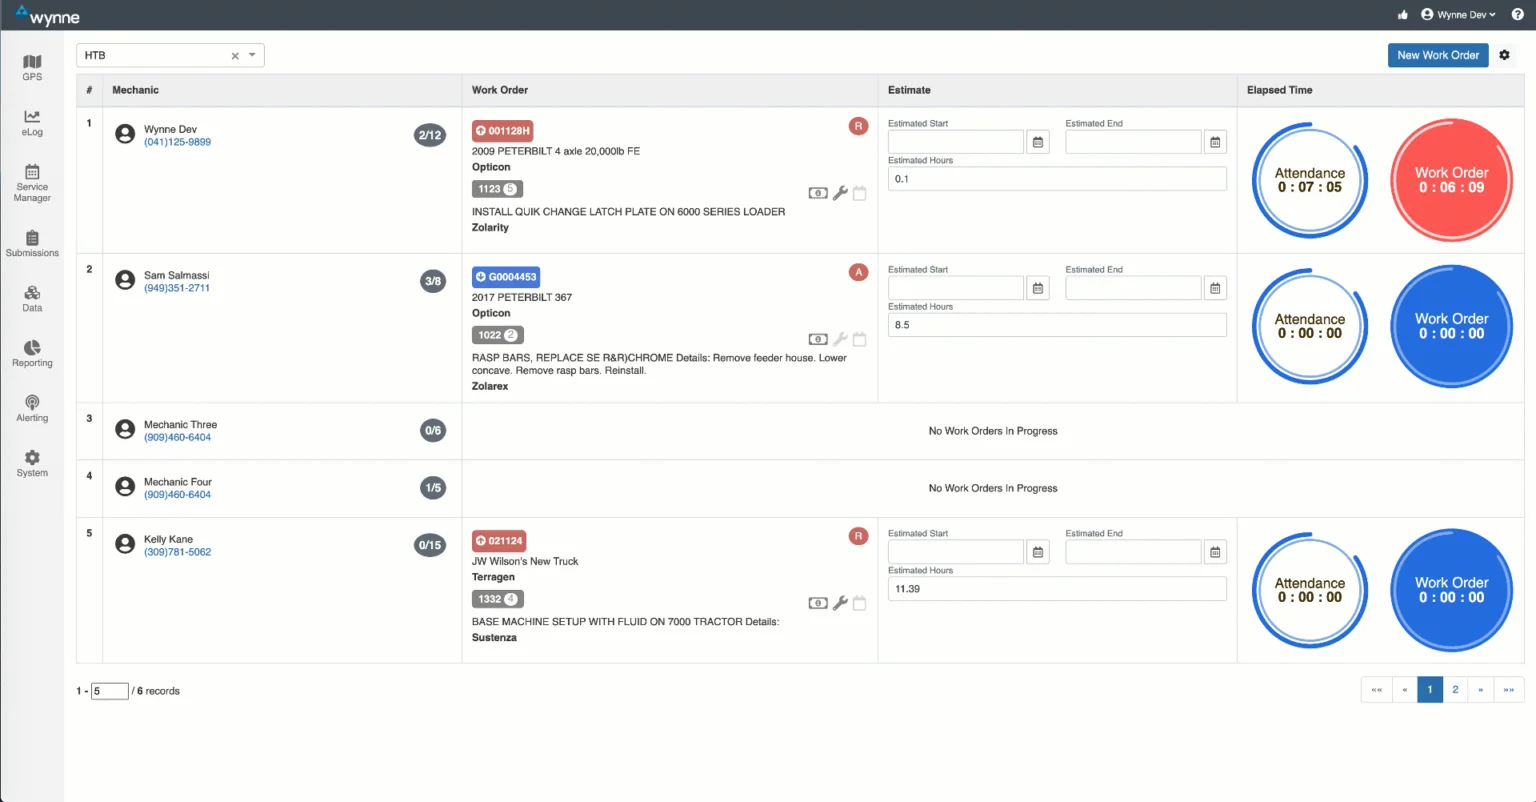Click the New Work Order button
The height and width of the screenshot is (802, 1536).
pyautogui.click(x=1438, y=55)
